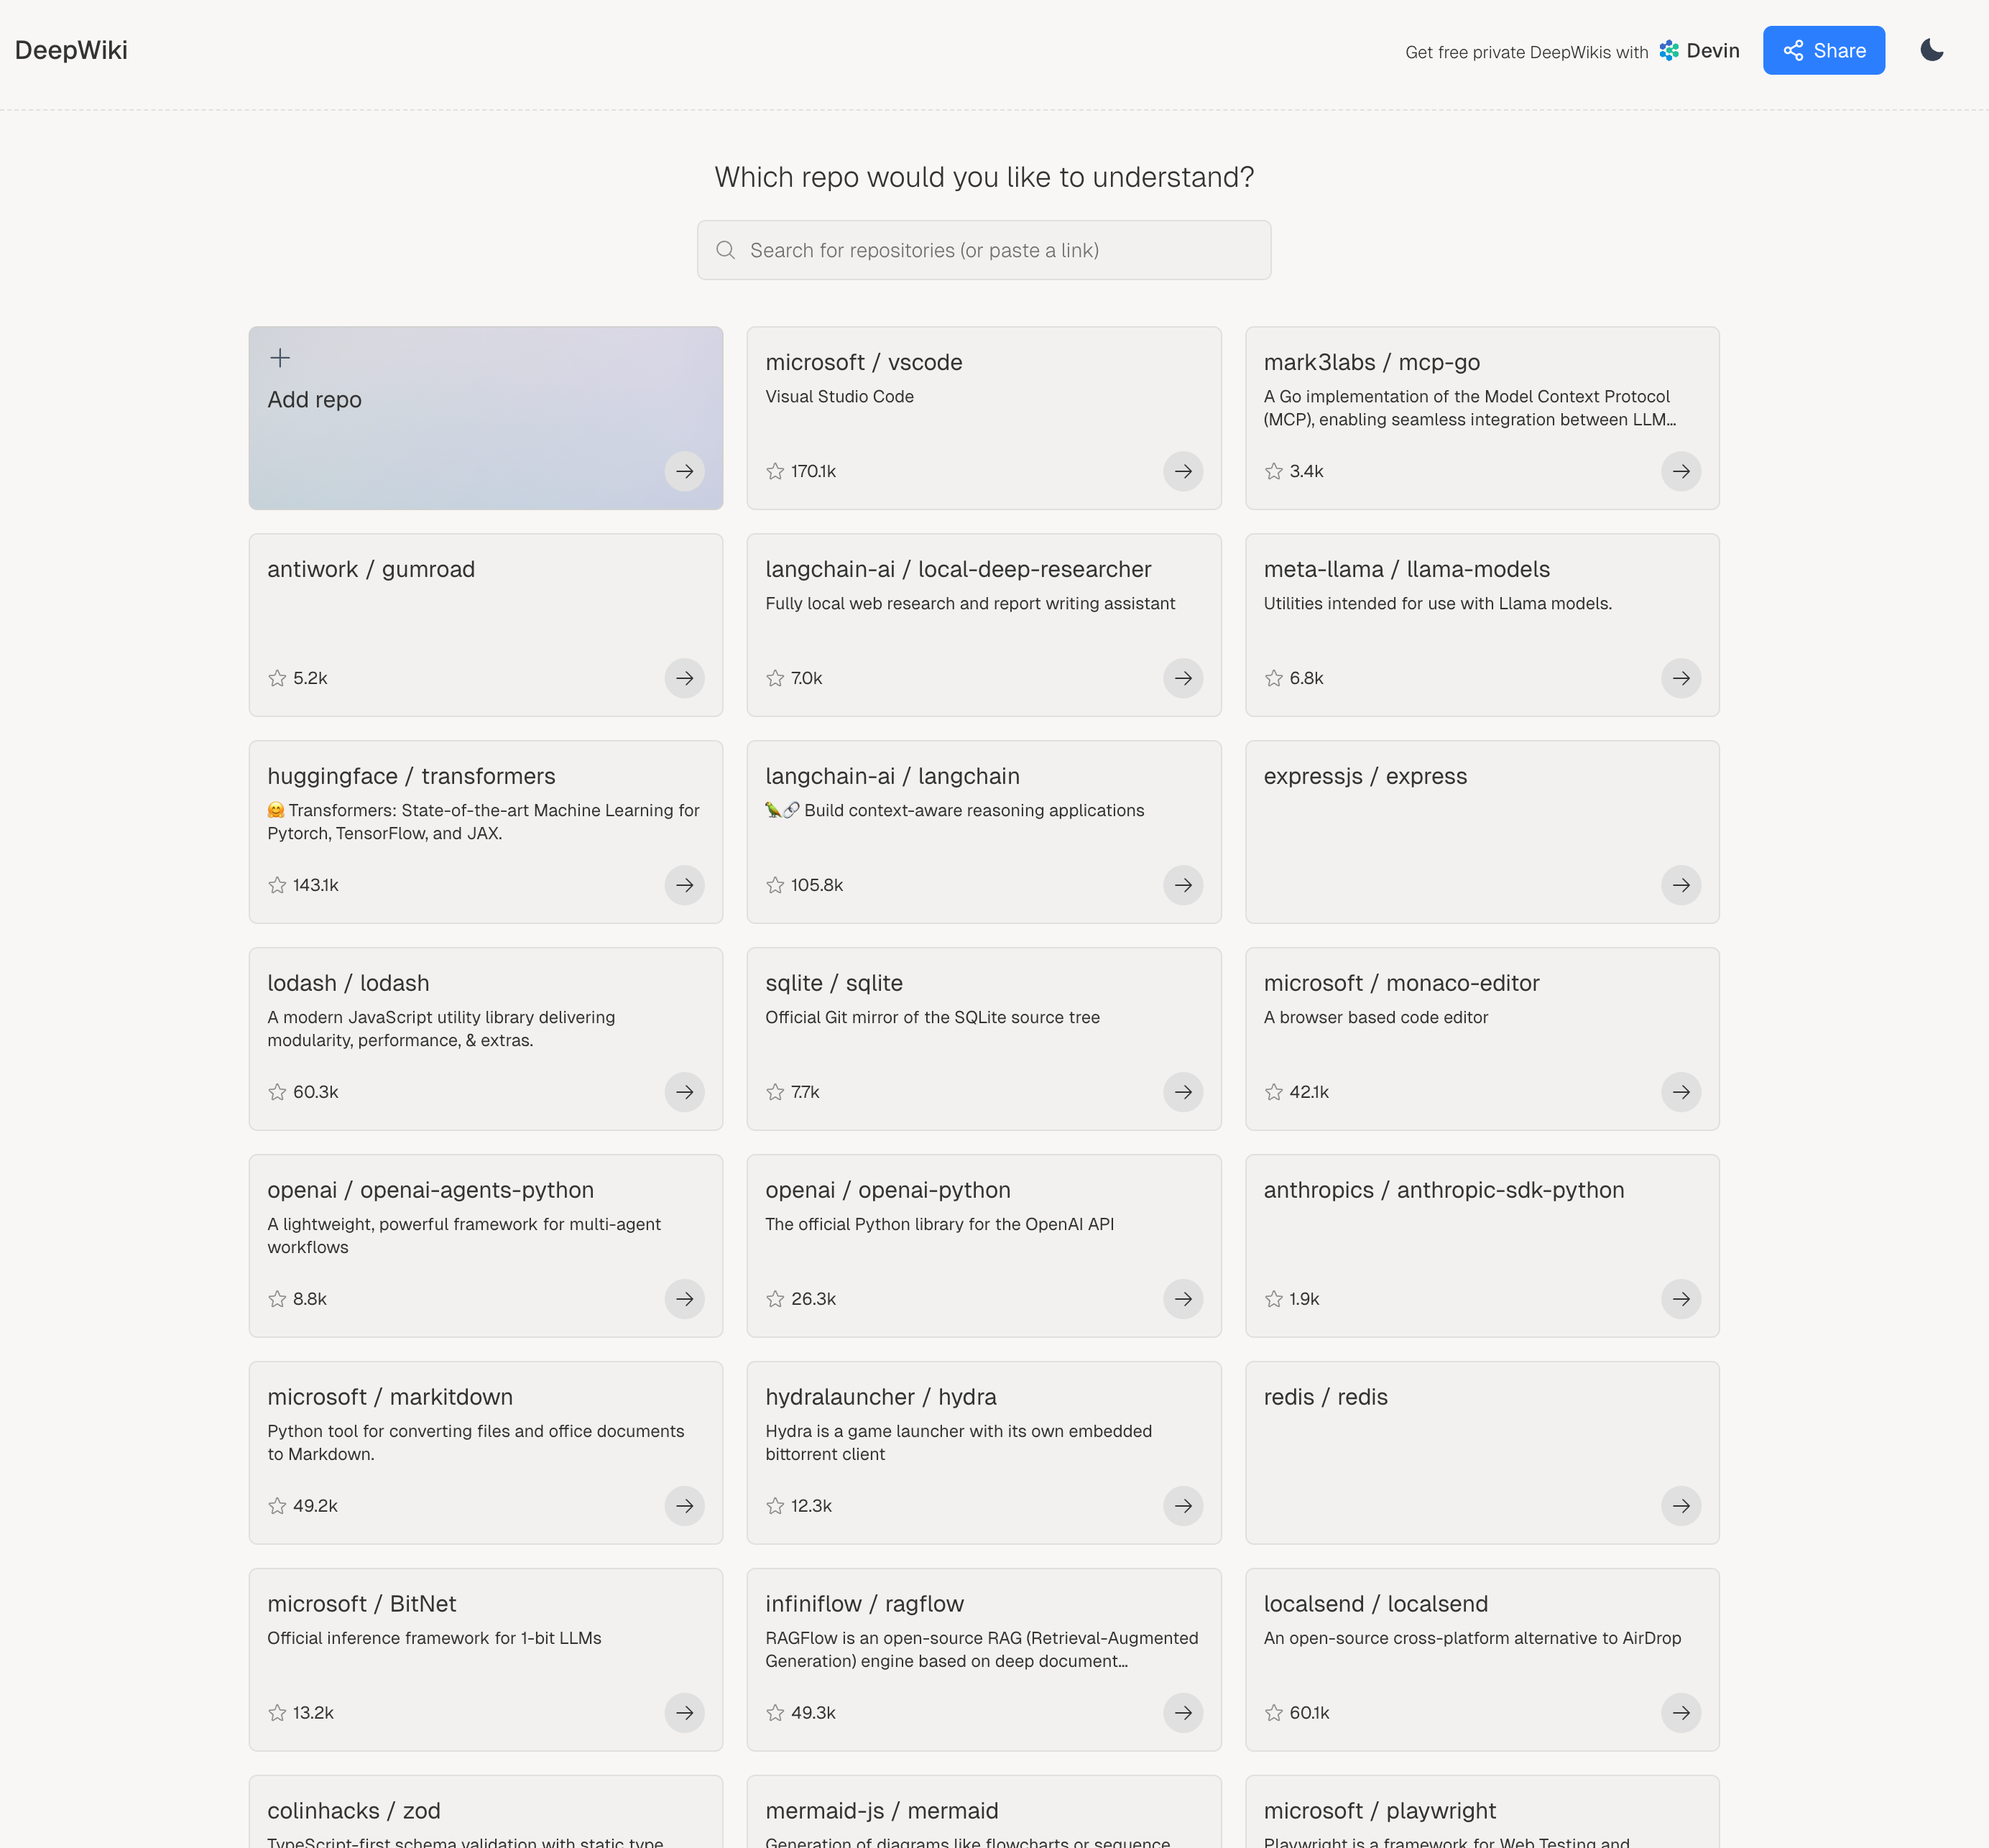Open the openai / openai-python card
The width and height of the screenshot is (1989, 1848).
click(983, 1245)
